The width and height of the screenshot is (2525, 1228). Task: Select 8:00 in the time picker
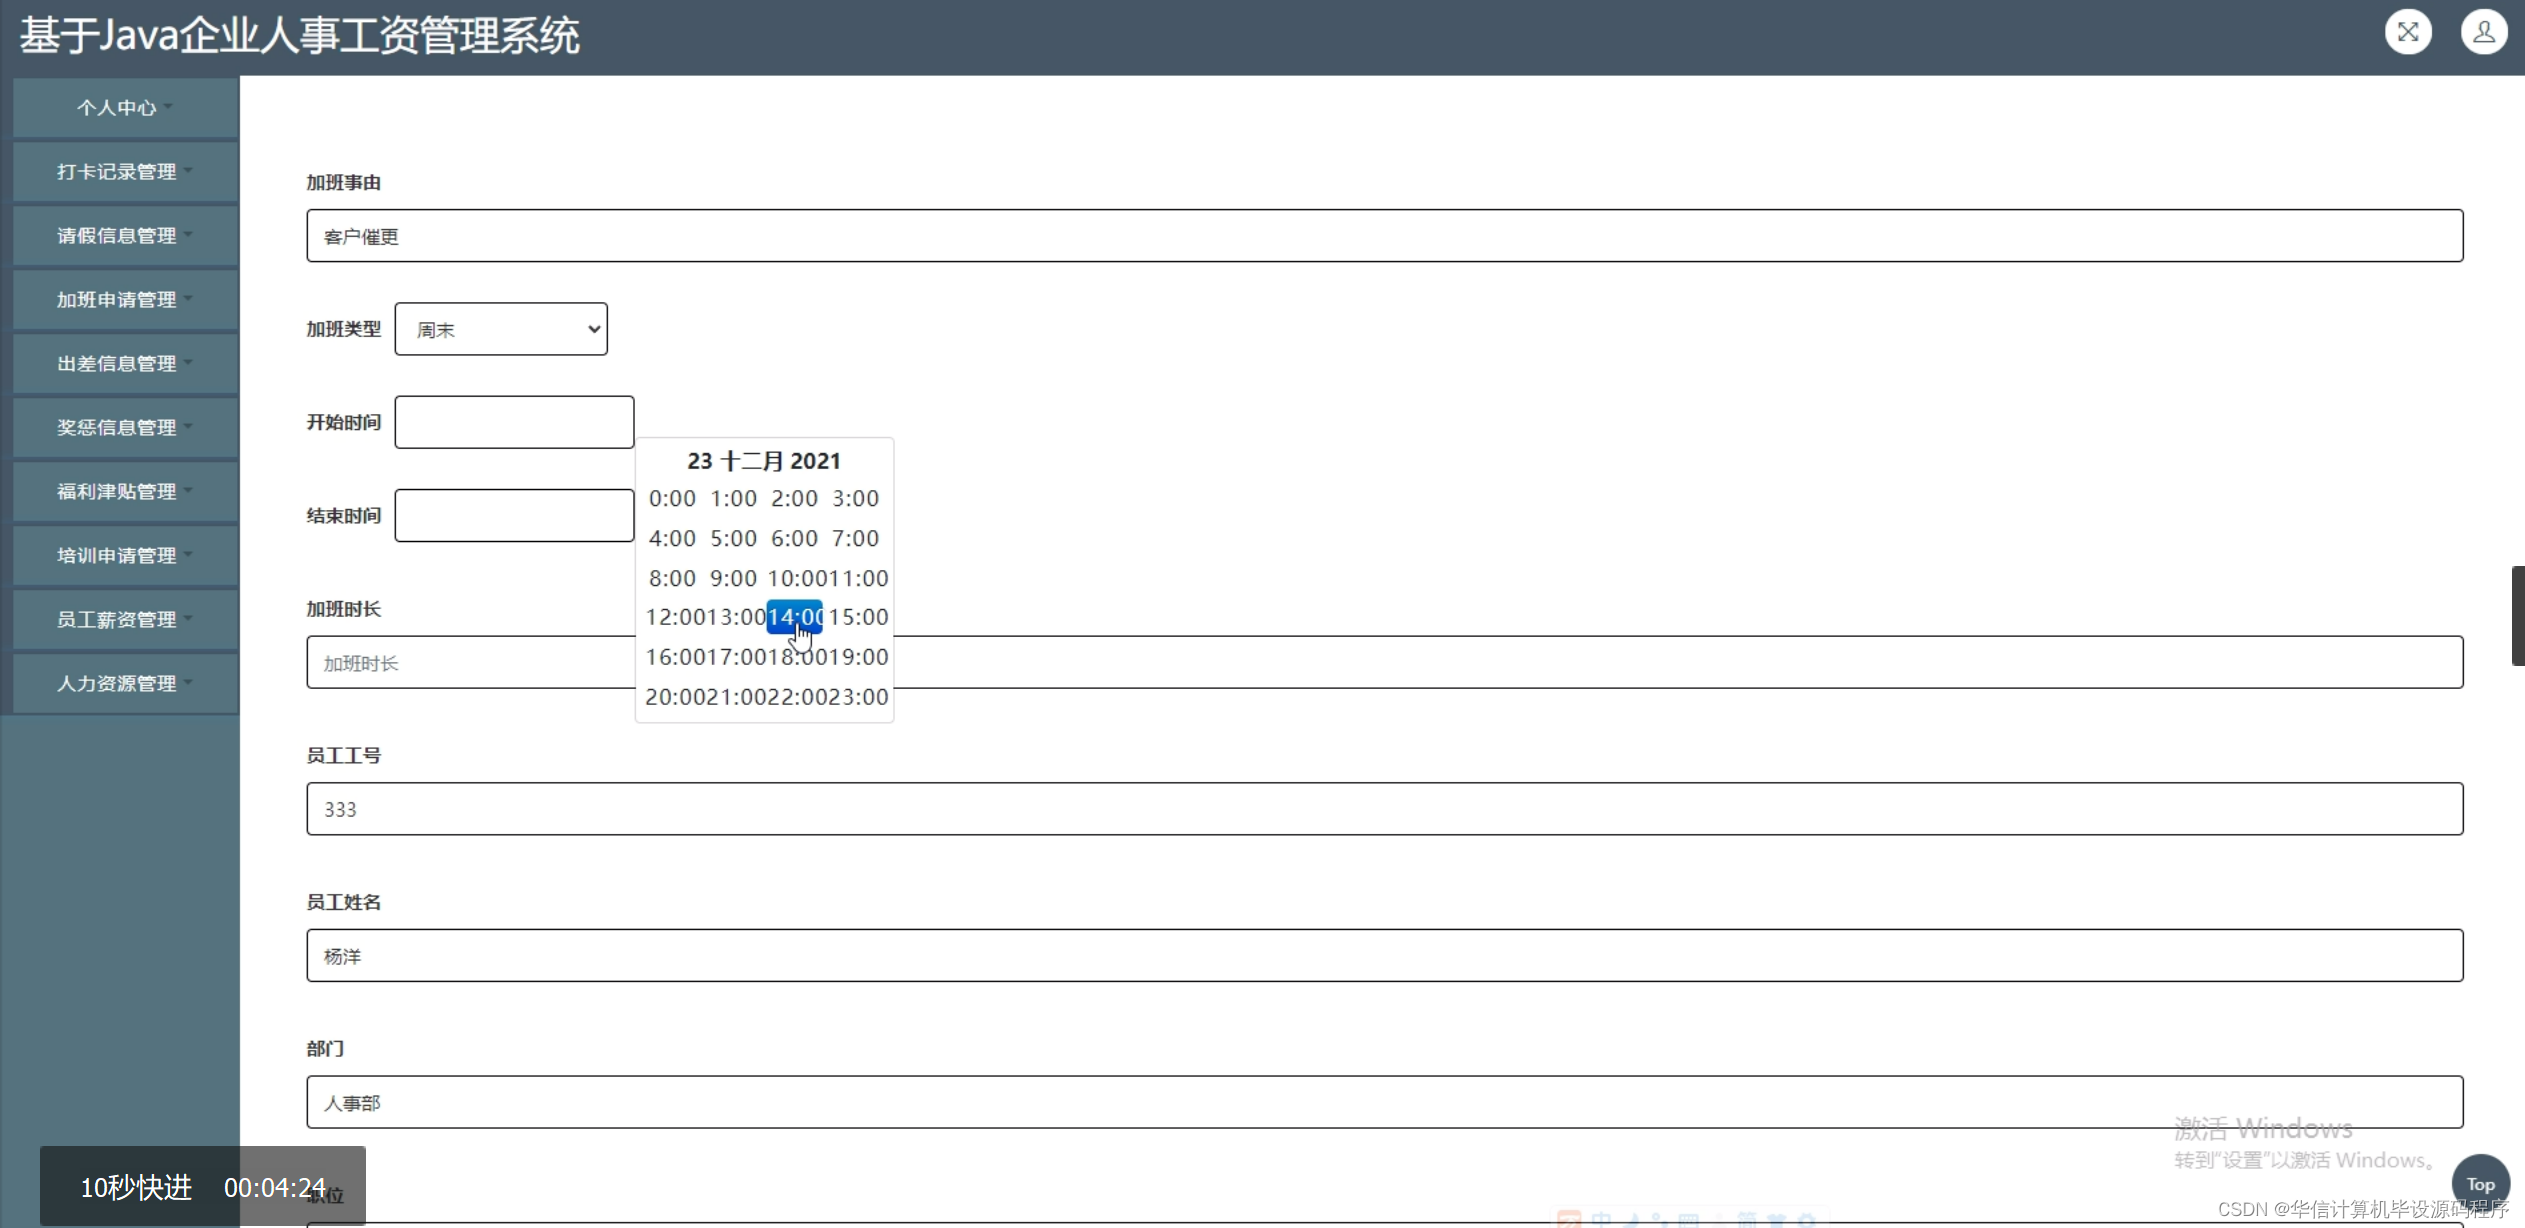pyautogui.click(x=672, y=577)
